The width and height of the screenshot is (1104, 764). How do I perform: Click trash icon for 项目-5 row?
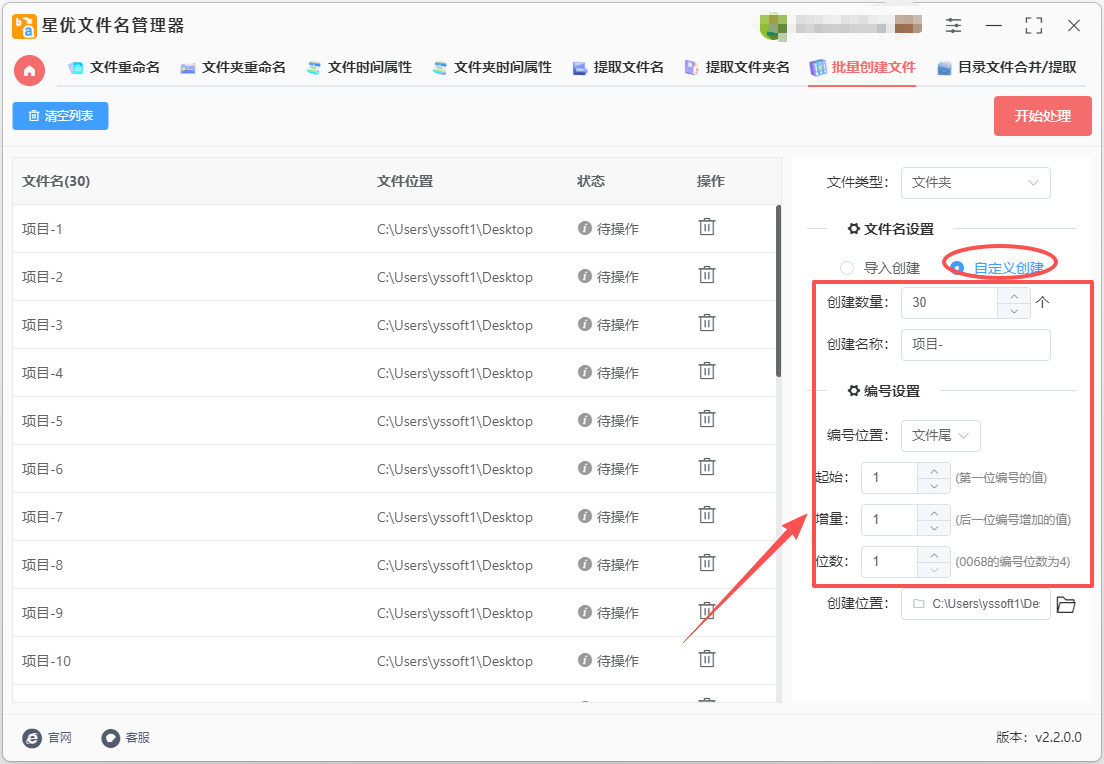click(x=707, y=419)
